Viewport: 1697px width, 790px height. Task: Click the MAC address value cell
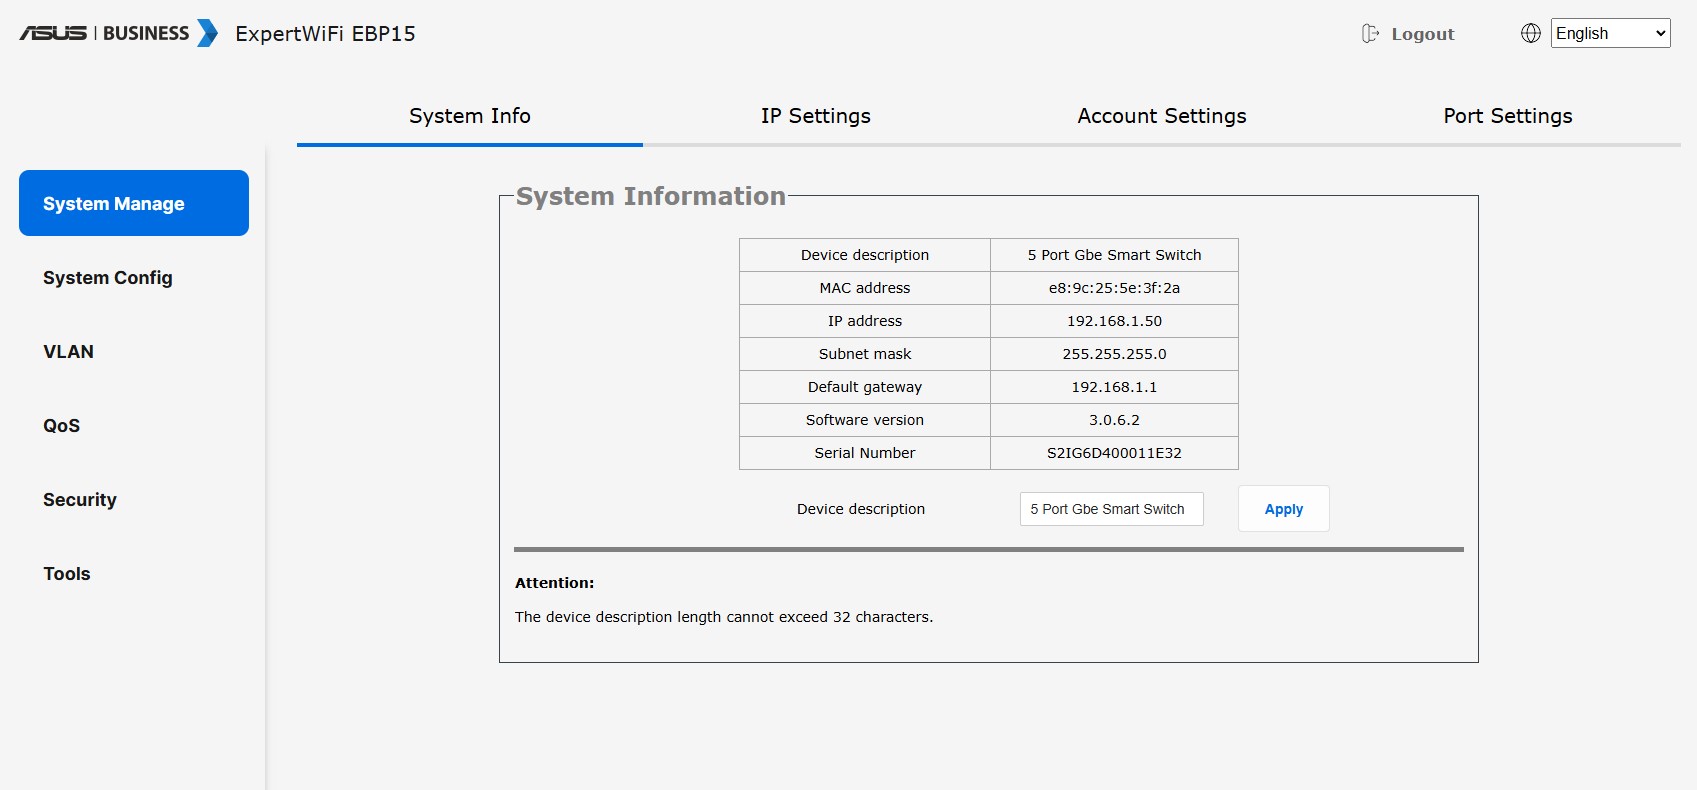[1114, 288]
